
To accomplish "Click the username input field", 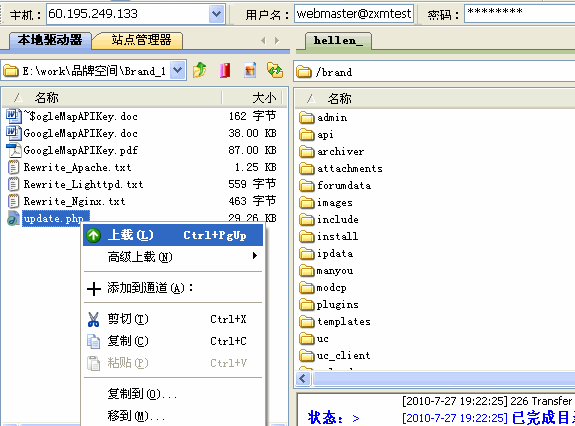I will (354, 14).
